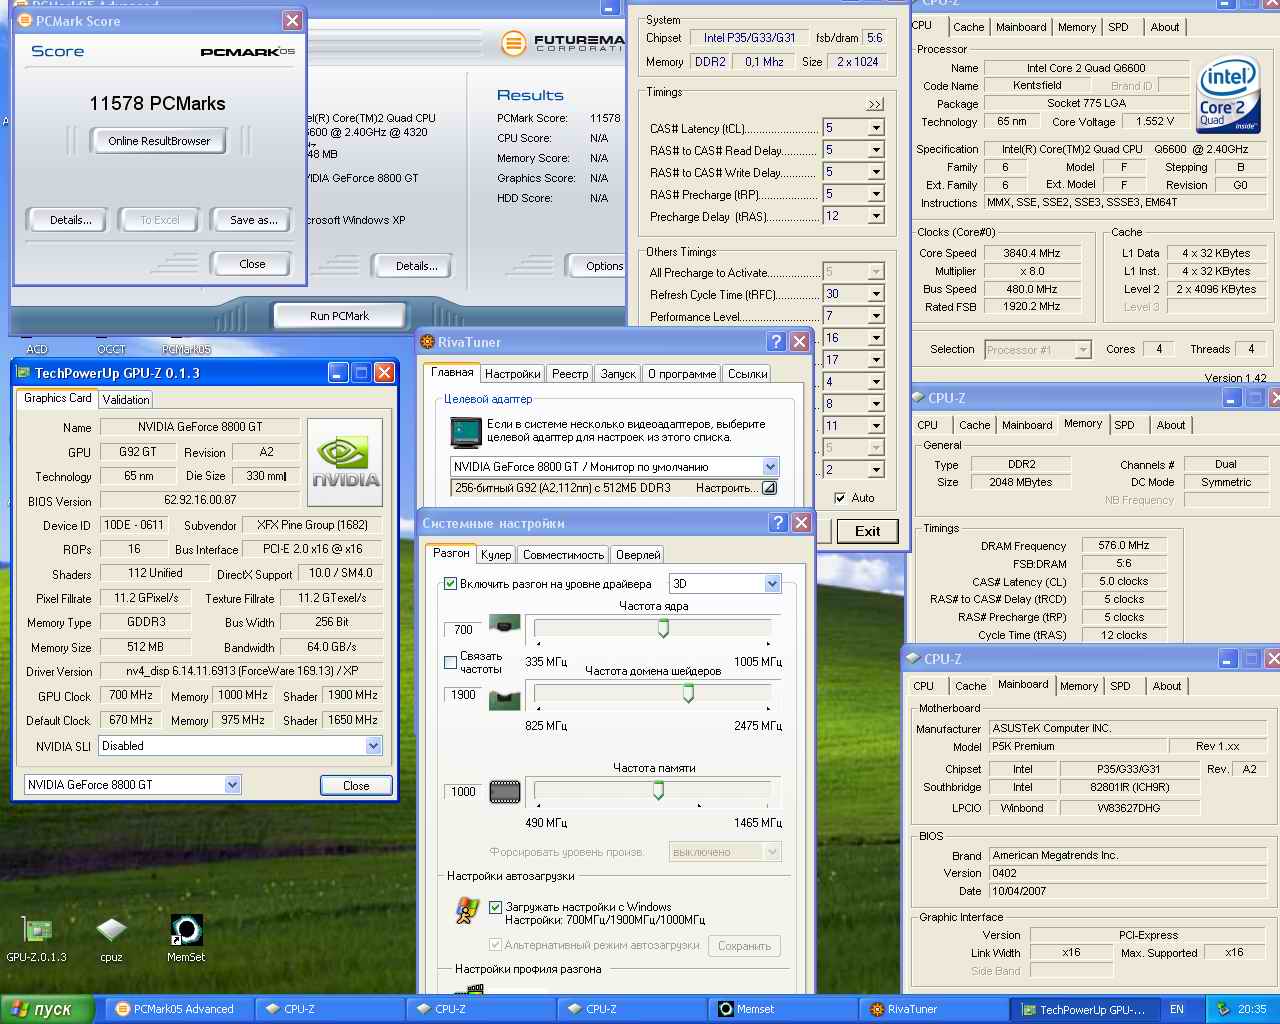Open Refresh Cycle Time (tRFC) dropdown

click(876, 294)
